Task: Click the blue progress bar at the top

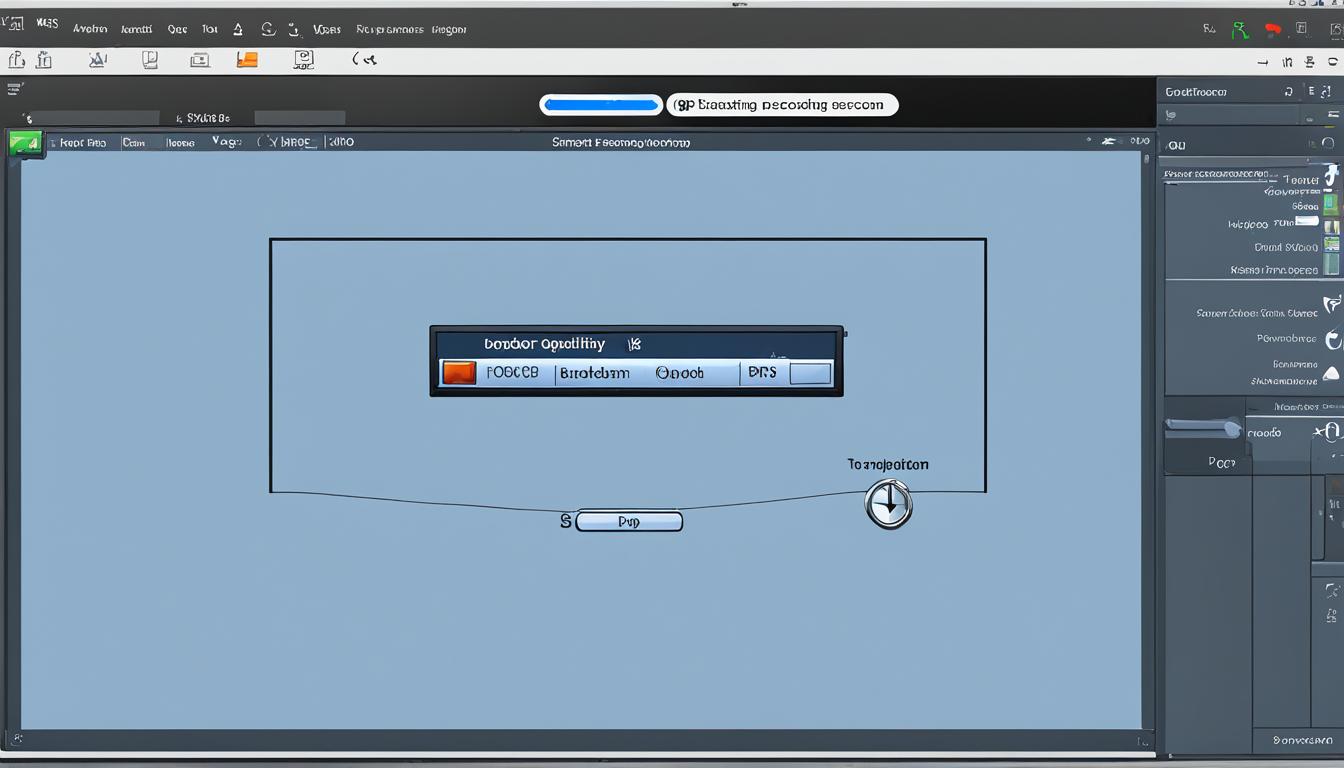Action: pos(601,104)
